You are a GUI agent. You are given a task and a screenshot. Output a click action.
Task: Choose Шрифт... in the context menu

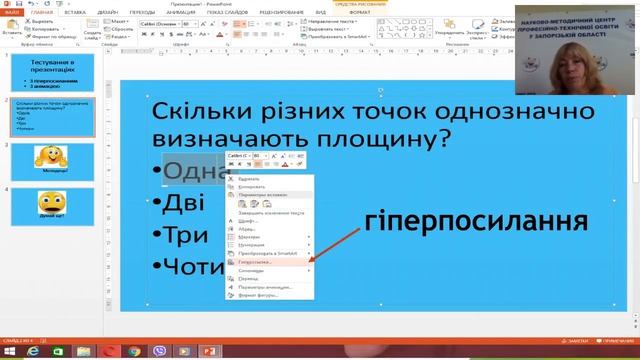click(x=269, y=221)
